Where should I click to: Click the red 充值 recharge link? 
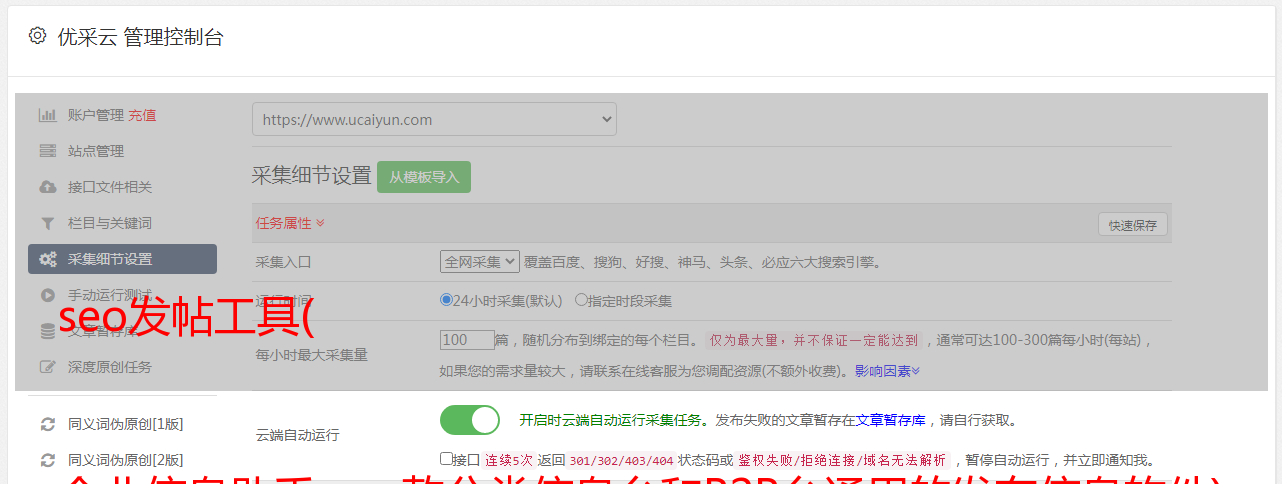142,115
